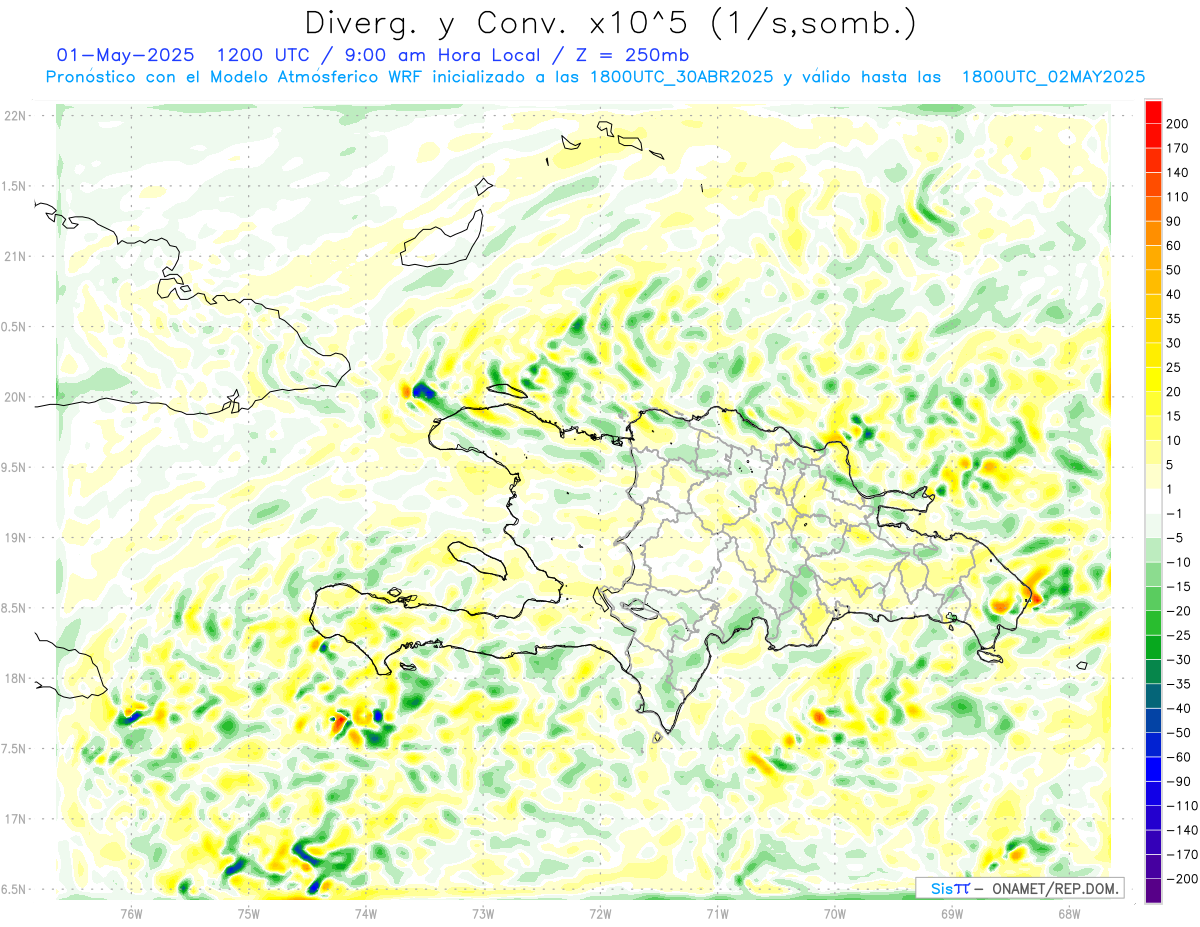Click the axis label '8.5N'
1200x927 pixels.
pos(13,608)
